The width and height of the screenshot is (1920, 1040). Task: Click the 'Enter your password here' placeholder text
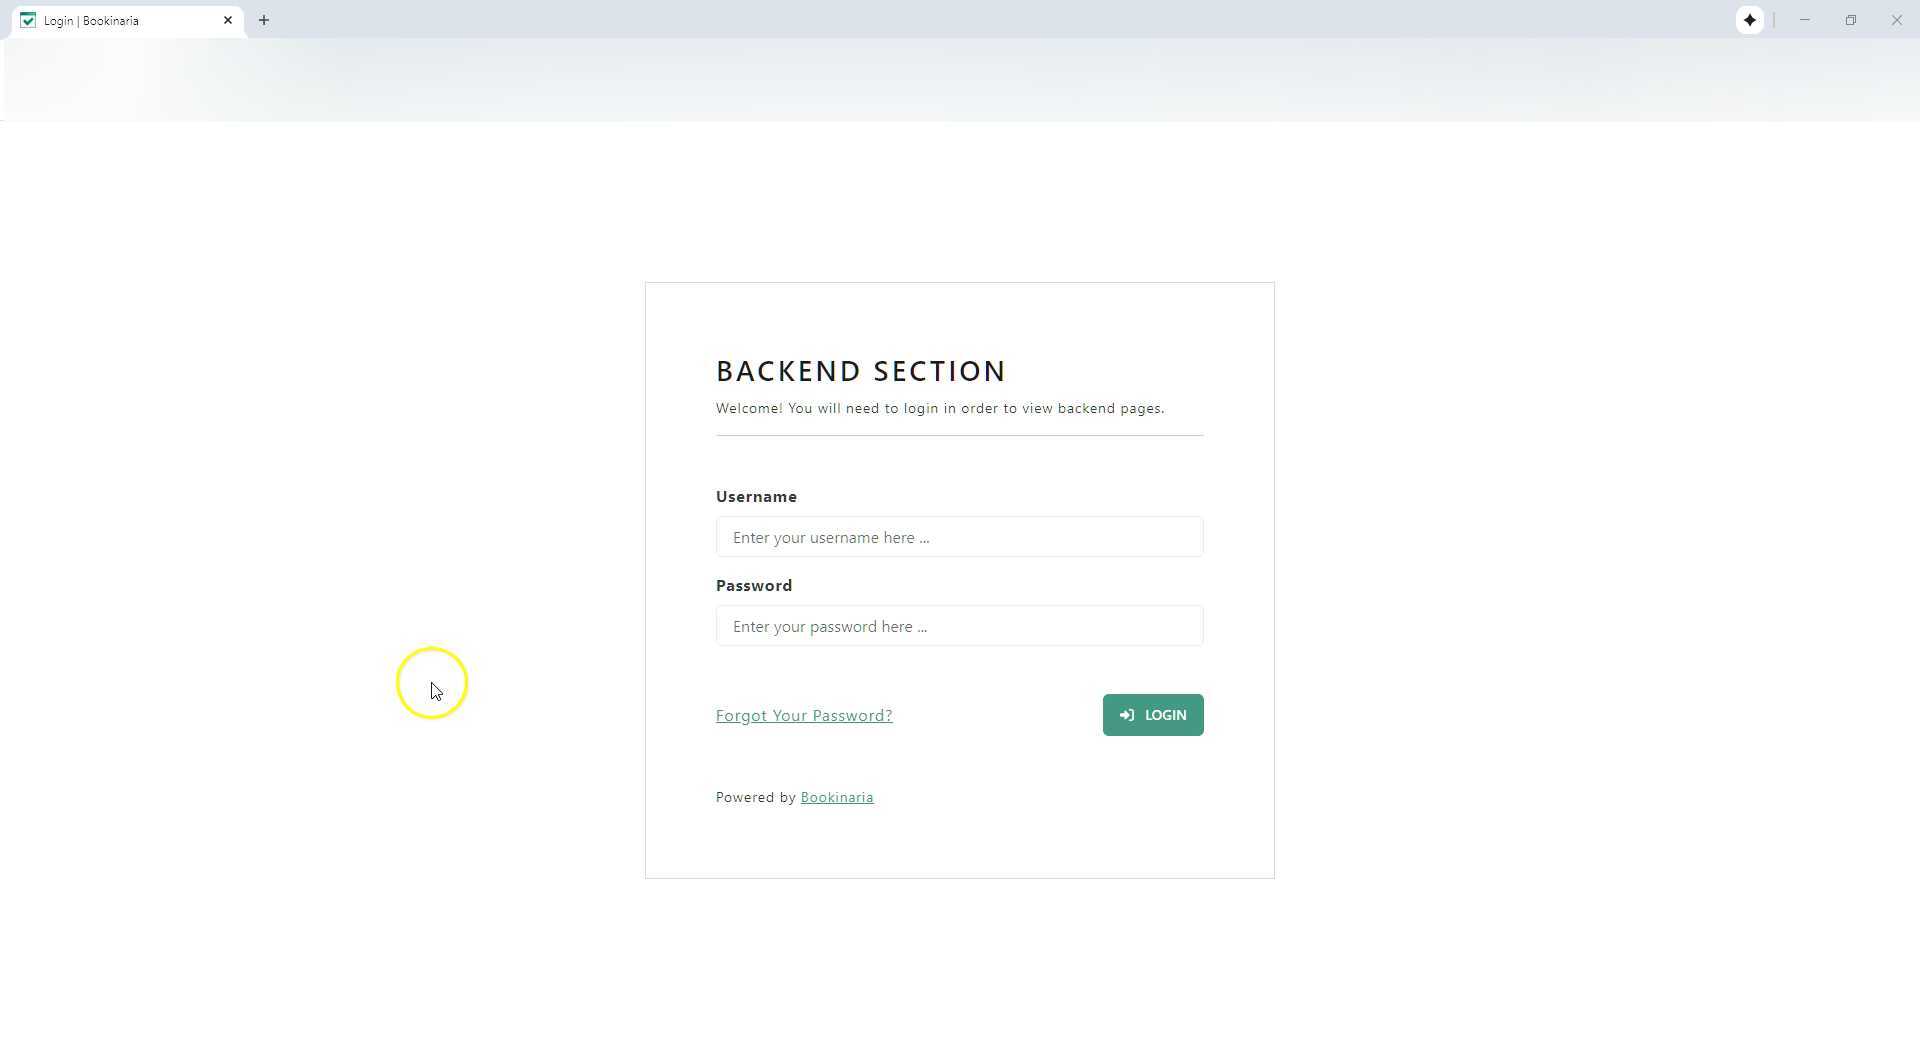[828, 626]
